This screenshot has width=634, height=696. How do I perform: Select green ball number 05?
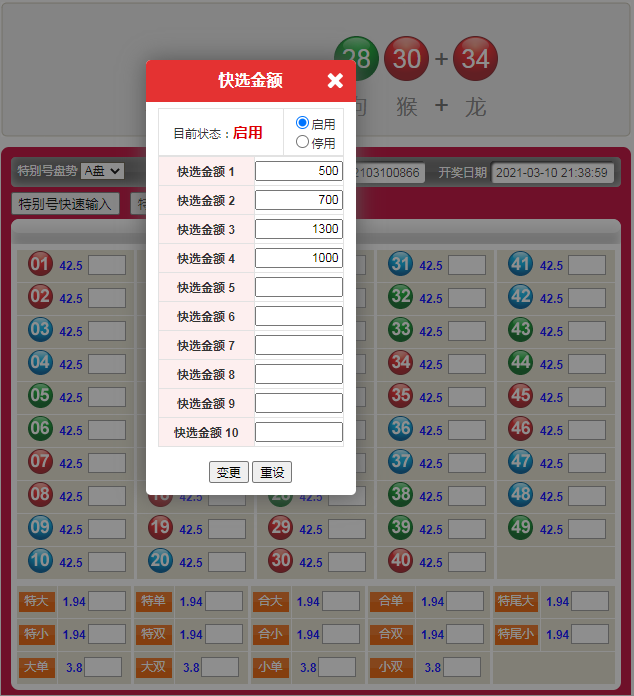(40, 395)
